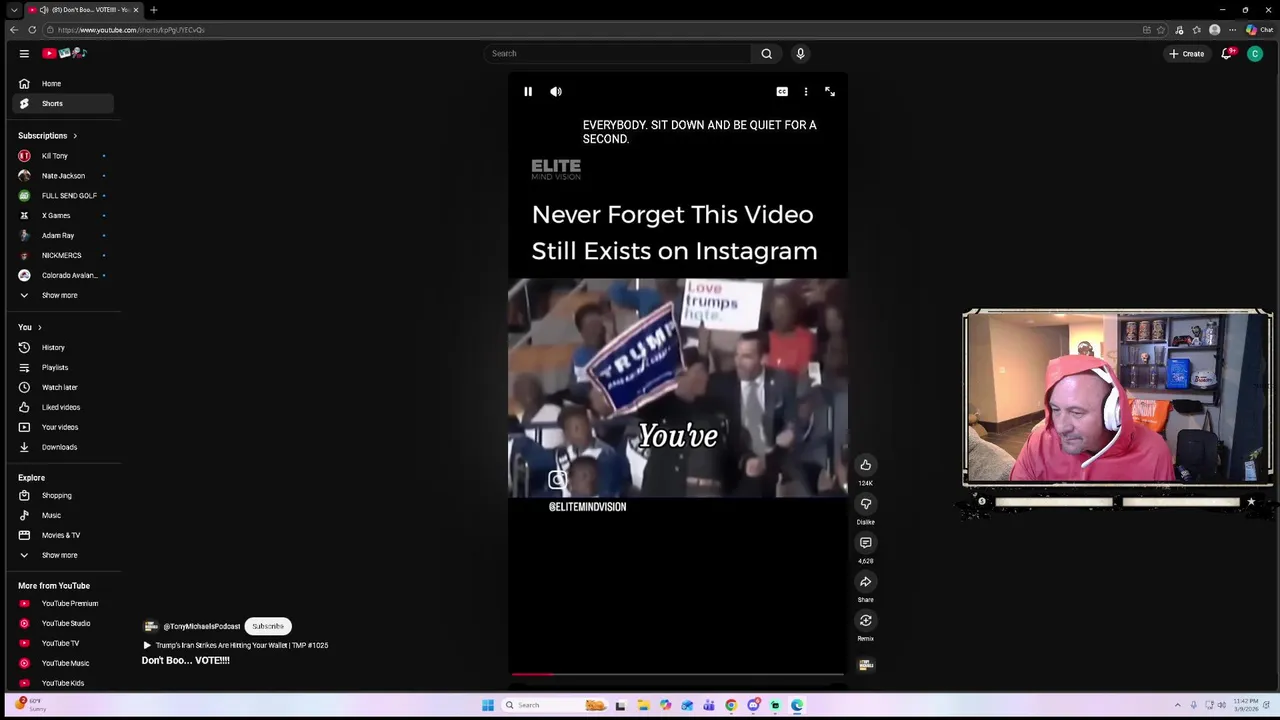This screenshot has height=720, width=1280.
Task: Open browser settings three-dot menu
Action: 1232,30
